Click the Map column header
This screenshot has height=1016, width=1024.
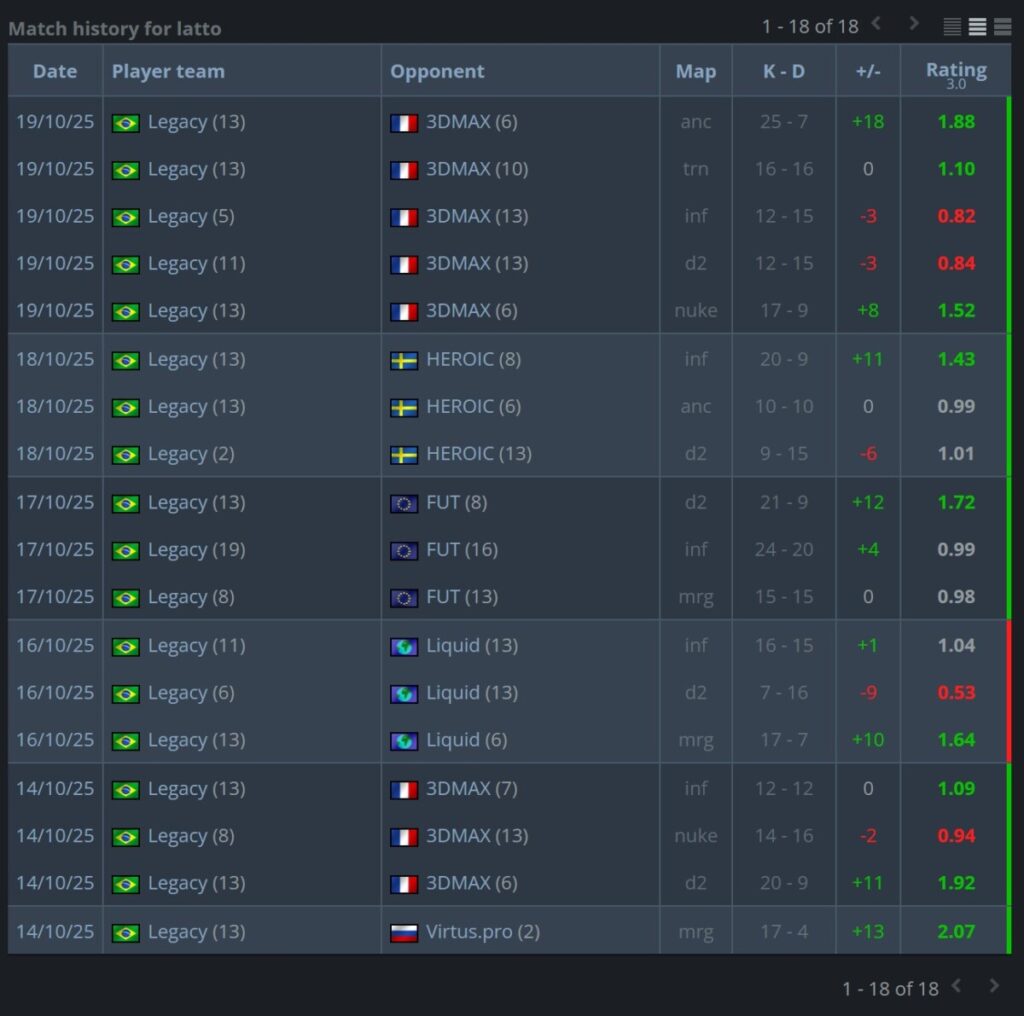695,71
